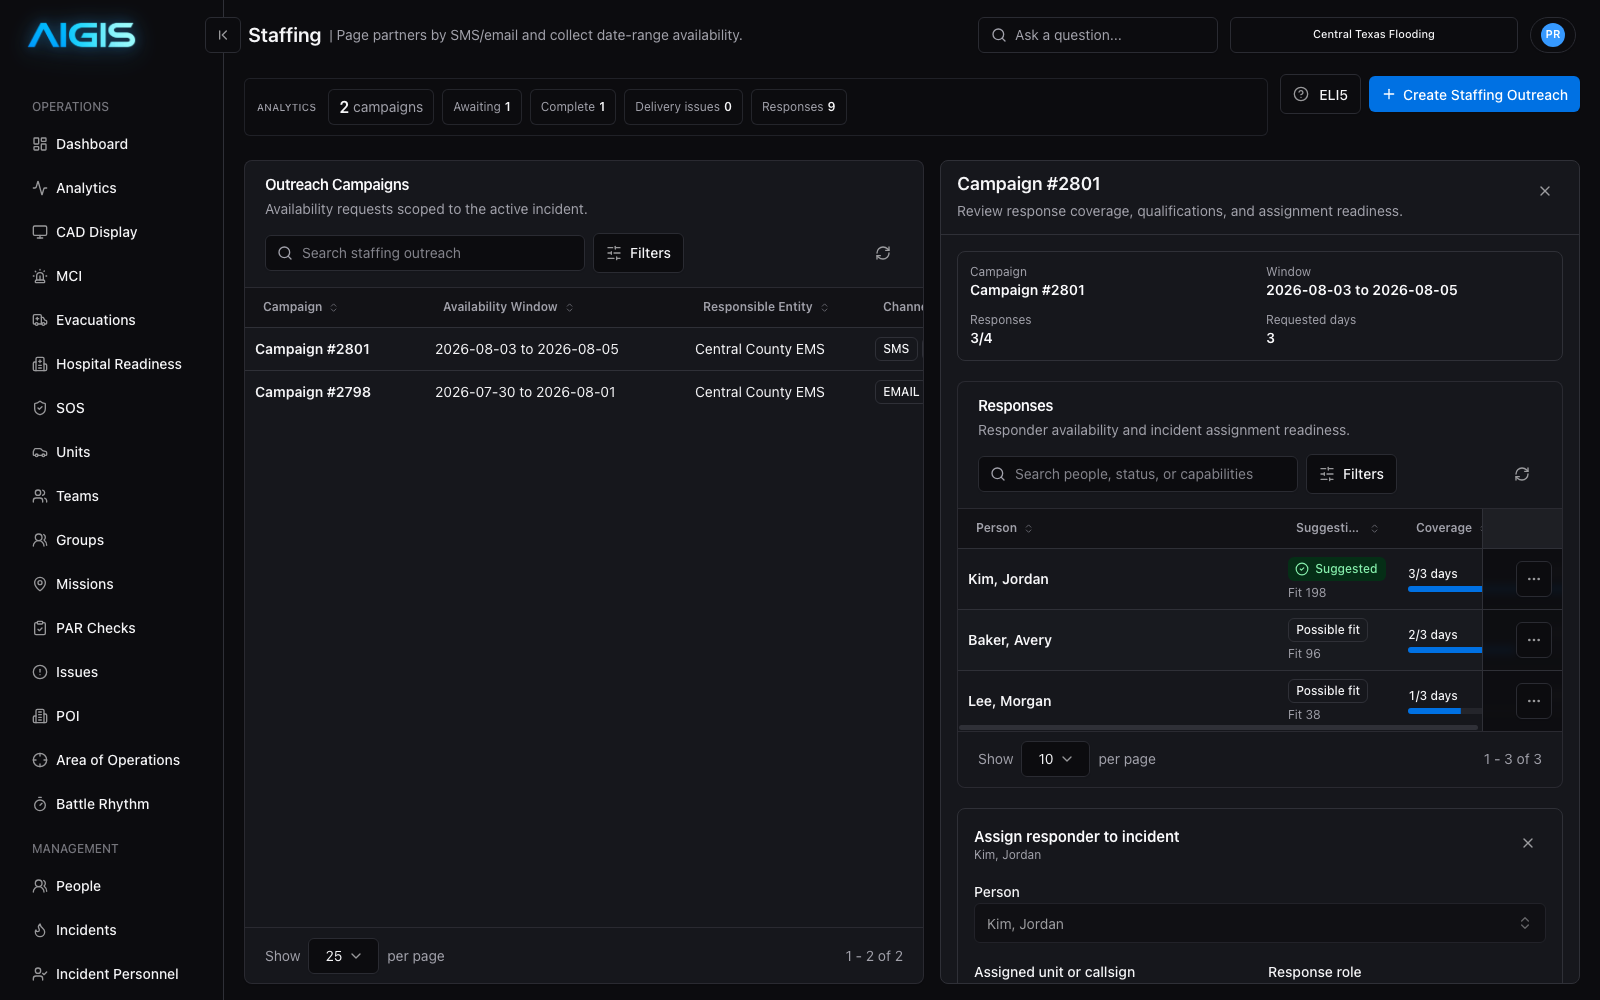Image resolution: width=1600 pixels, height=1000 pixels.
Task: Open Hospital Readiness page
Action: pyautogui.click(x=118, y=364)
